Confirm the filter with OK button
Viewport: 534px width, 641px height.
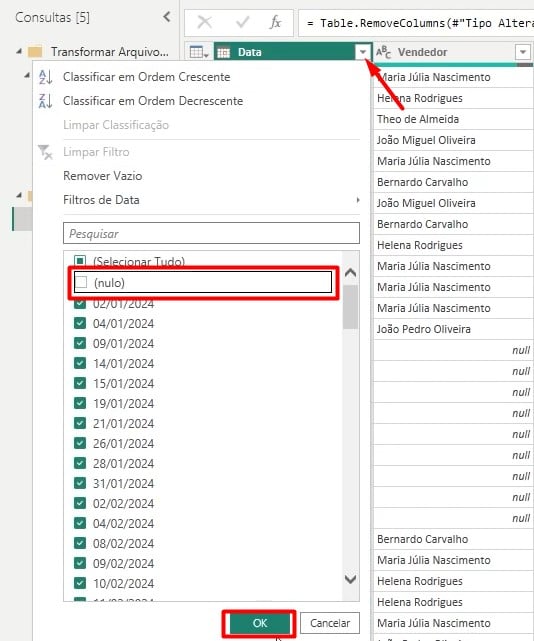pos(259,623)
